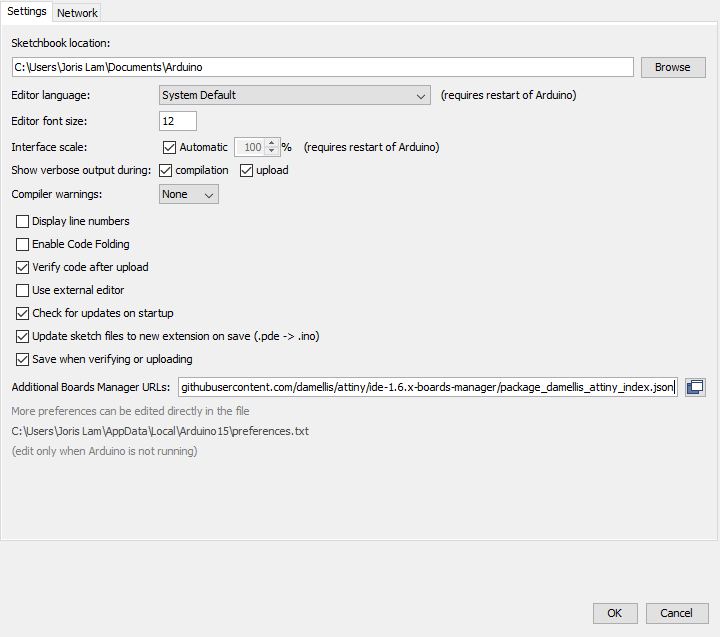Confirm preferences with the OK button
720x637 pixels.
[x=615, y=613]
